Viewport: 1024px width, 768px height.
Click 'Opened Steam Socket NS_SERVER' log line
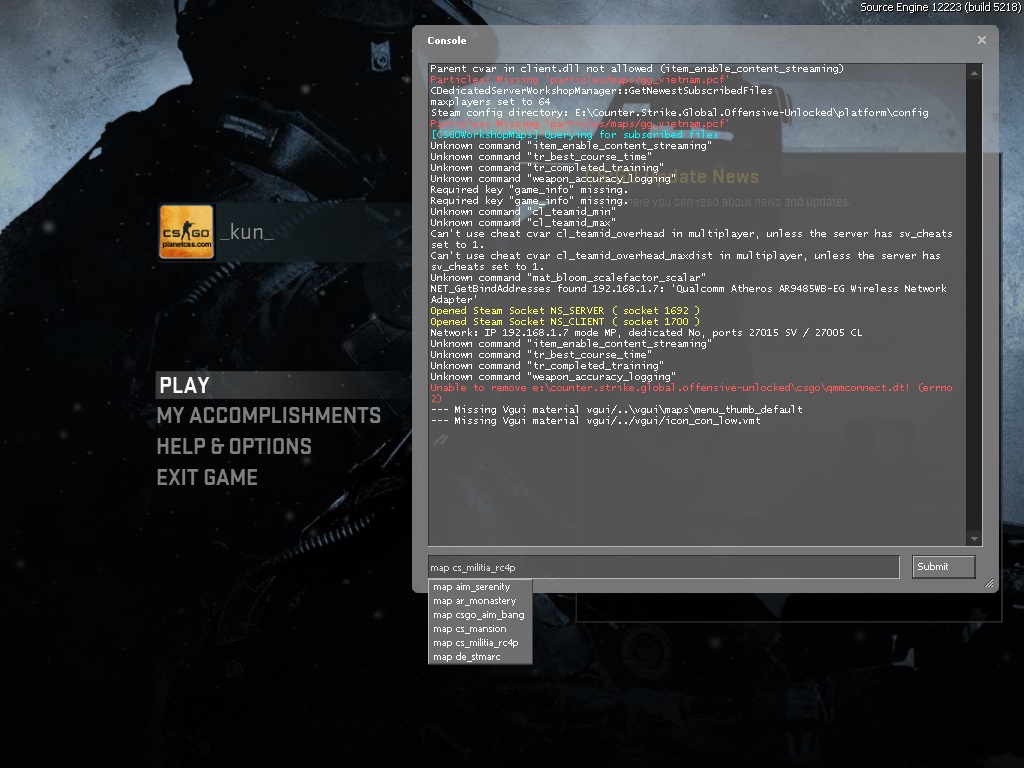[x=564, y=311]
